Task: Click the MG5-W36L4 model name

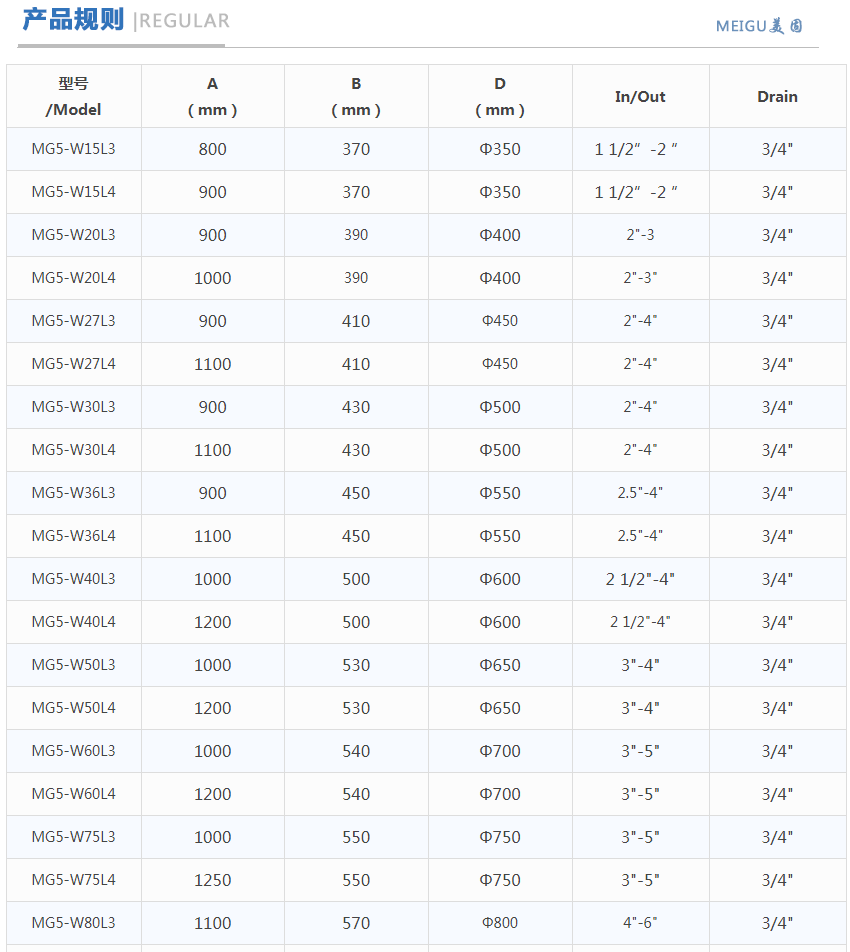Action: 74,536
